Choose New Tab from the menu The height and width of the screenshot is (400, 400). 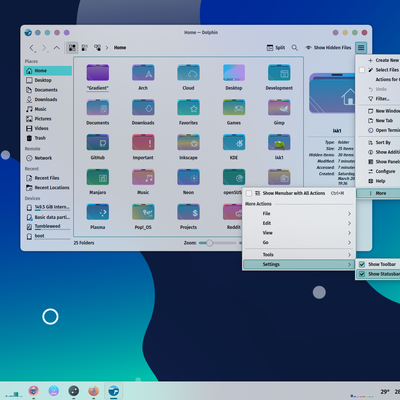pyautogui.click(x=378, y=121)
